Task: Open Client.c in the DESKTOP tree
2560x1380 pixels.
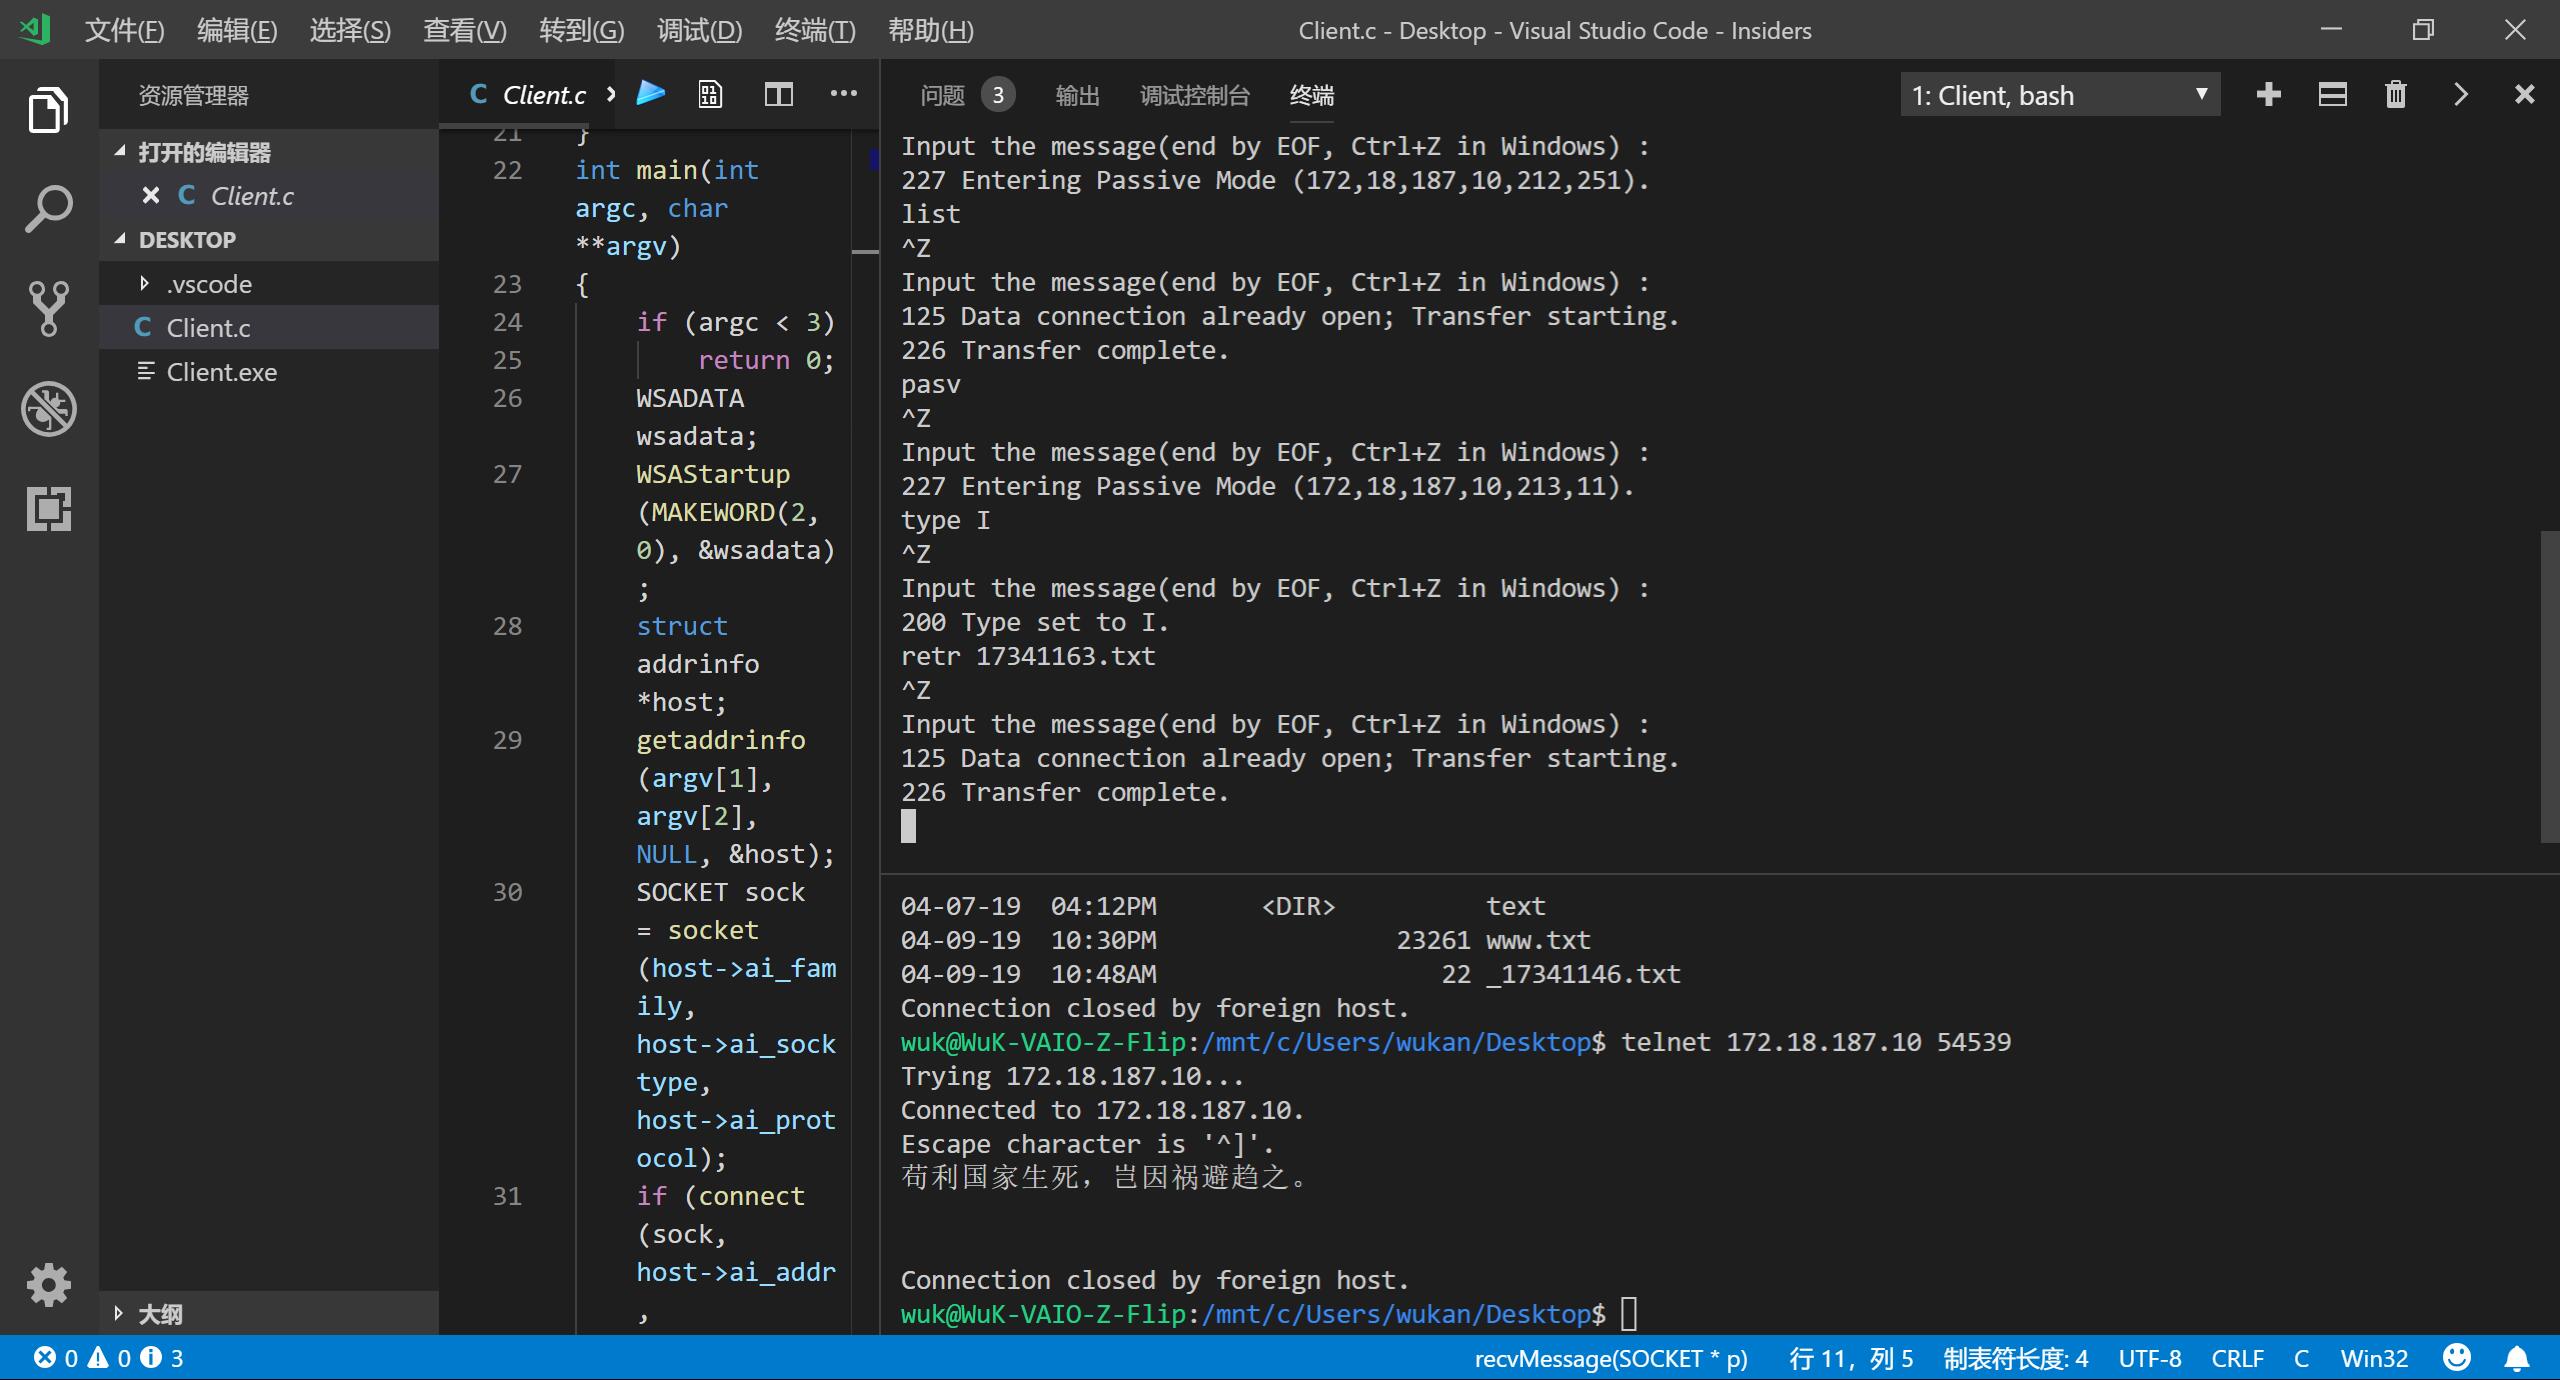Action: tap(269, 327)
